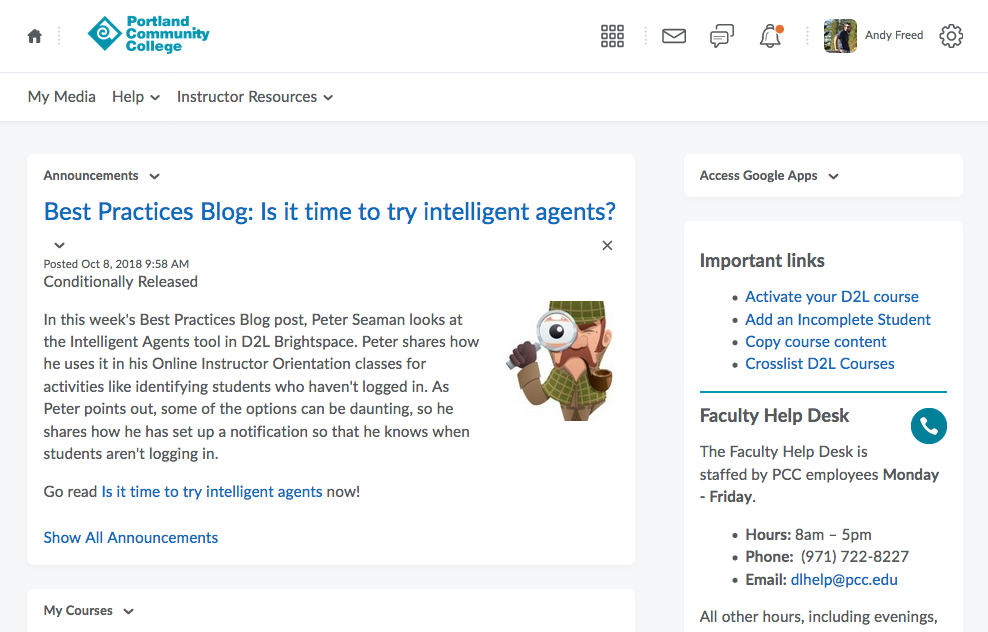988x632 pixels.
Task: Select My Media in the navbar
Action: point(62,97)
